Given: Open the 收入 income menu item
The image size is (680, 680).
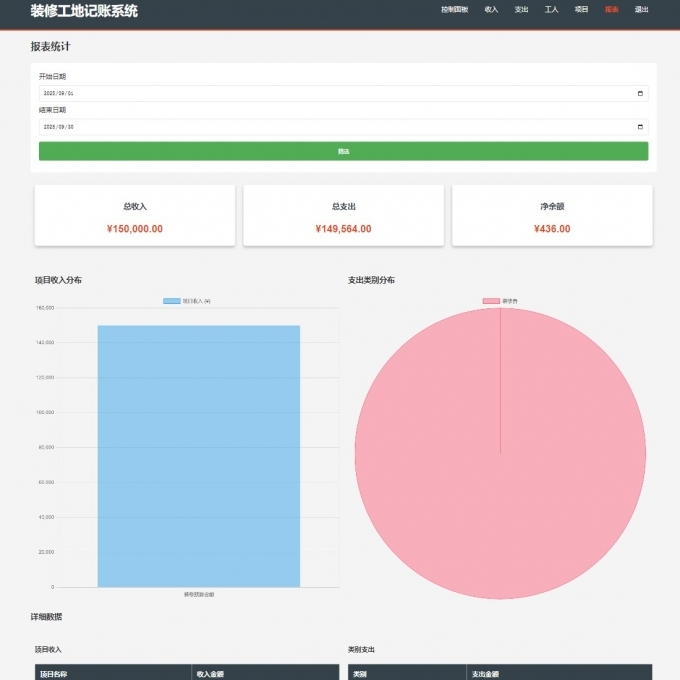Looking at the screenshot, I should pos(491,9).
